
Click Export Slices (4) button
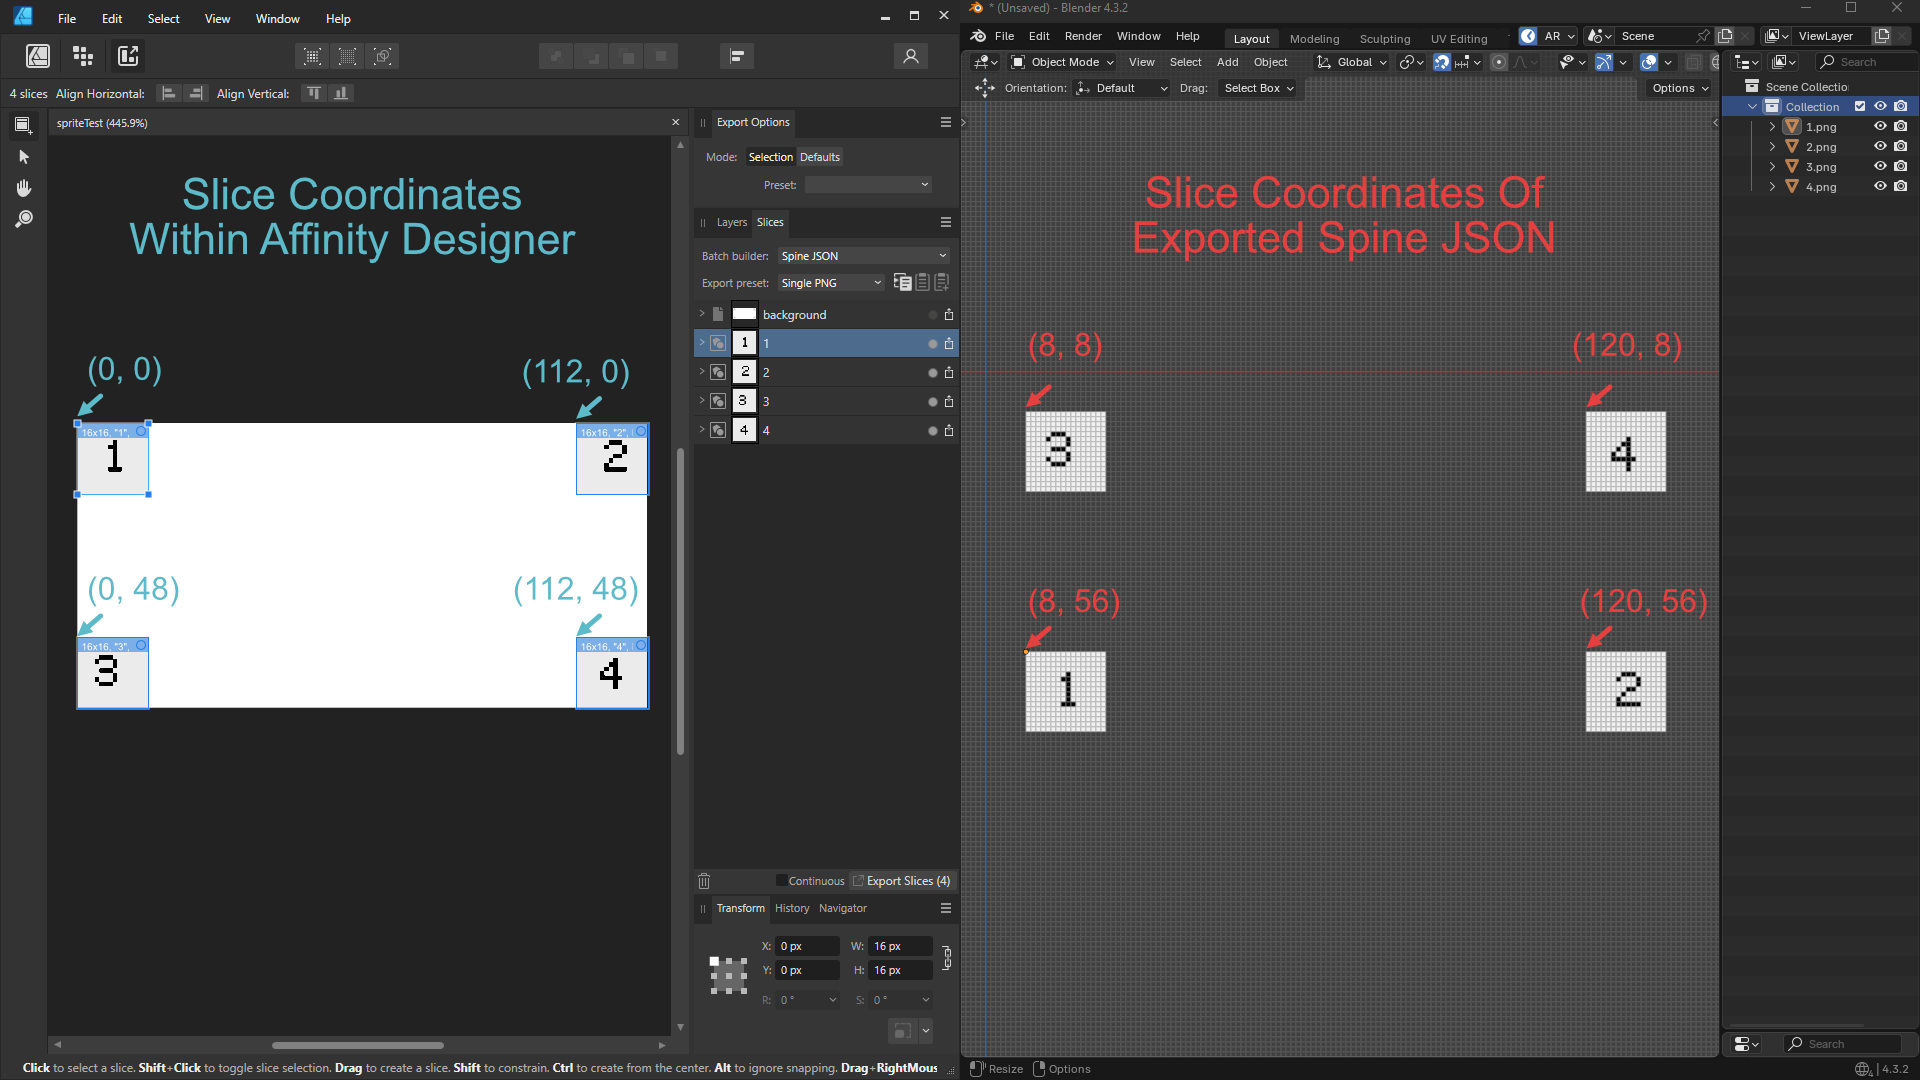click(x=902, y=881)
